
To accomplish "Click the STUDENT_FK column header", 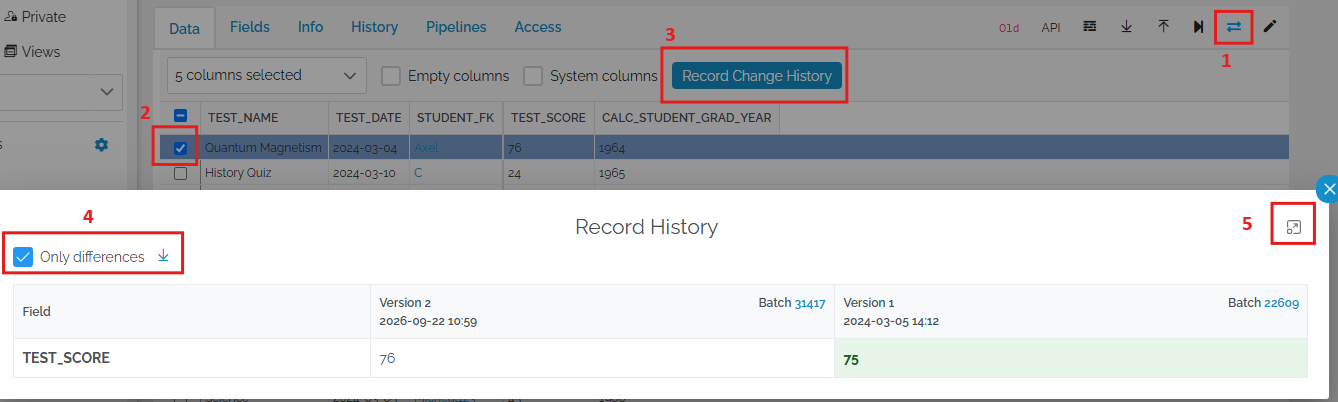I will point(455,118).
